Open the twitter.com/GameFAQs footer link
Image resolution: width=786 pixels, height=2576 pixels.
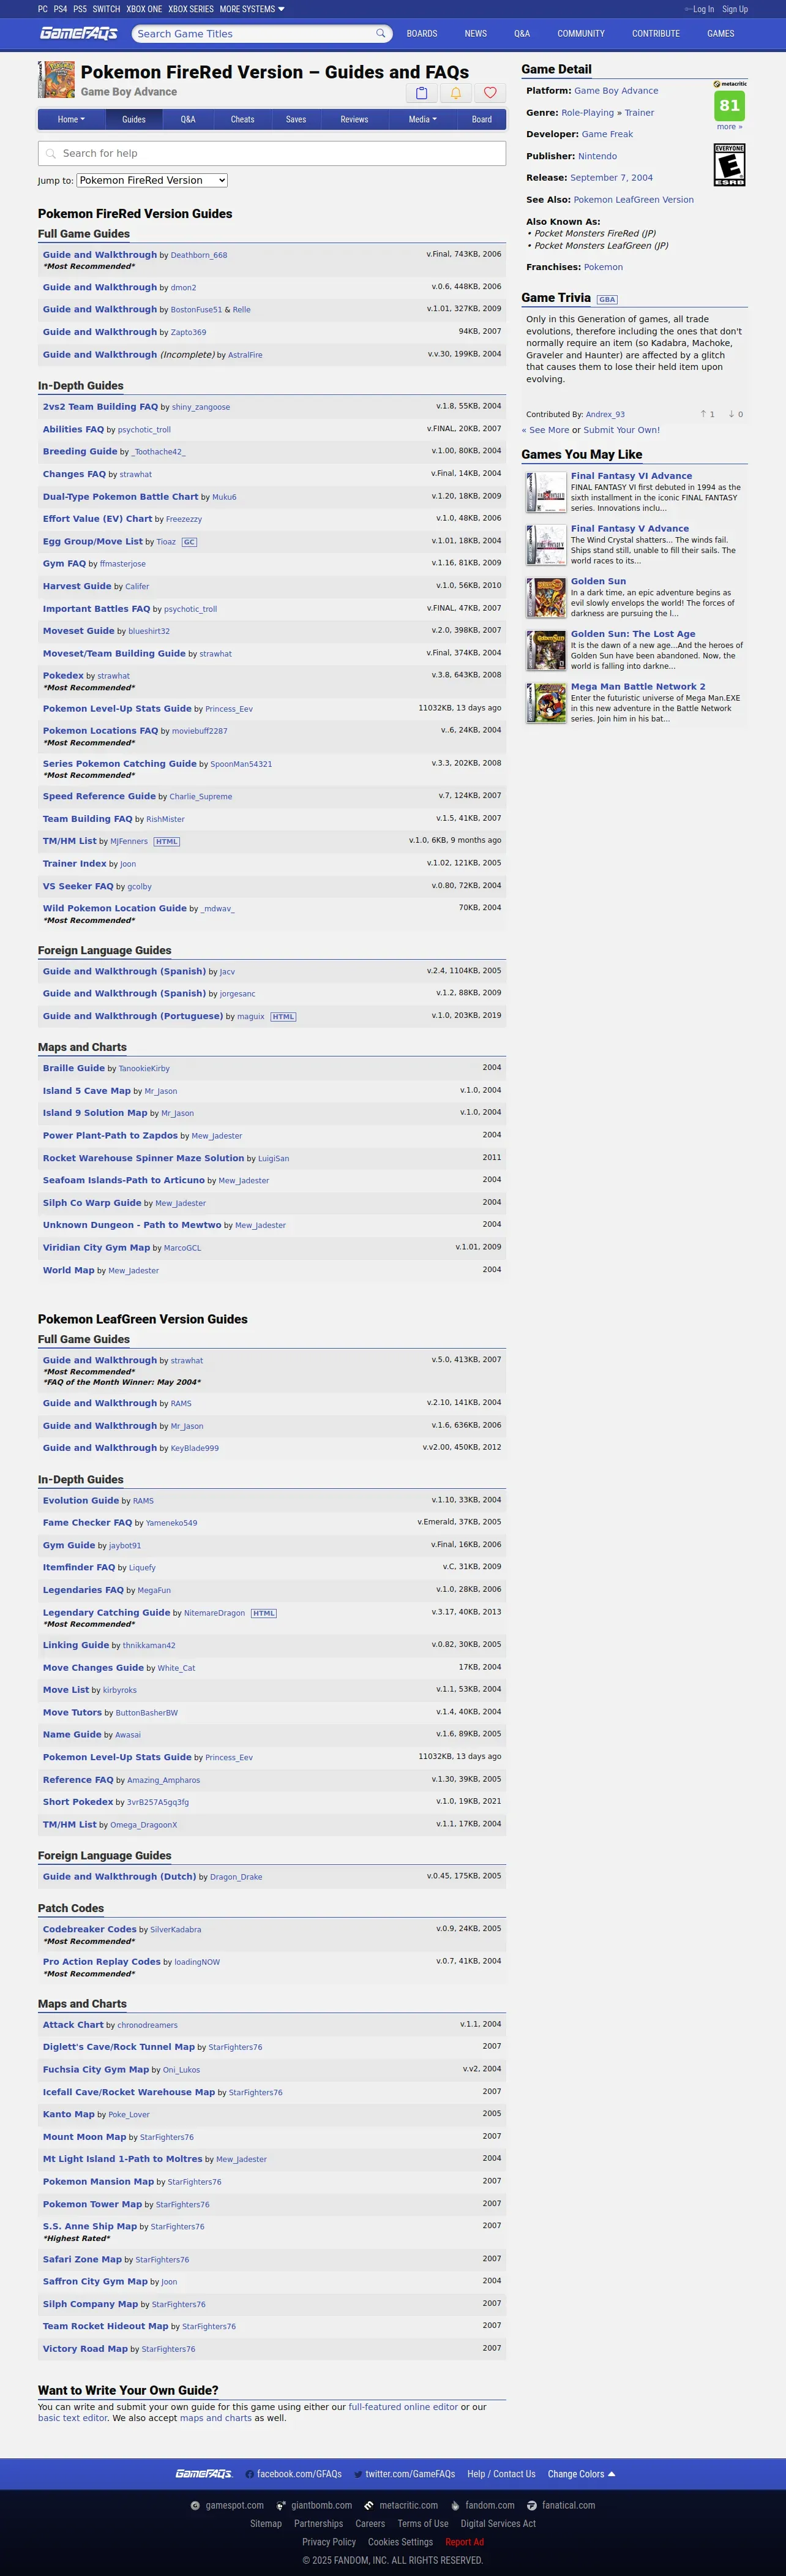404,2474
